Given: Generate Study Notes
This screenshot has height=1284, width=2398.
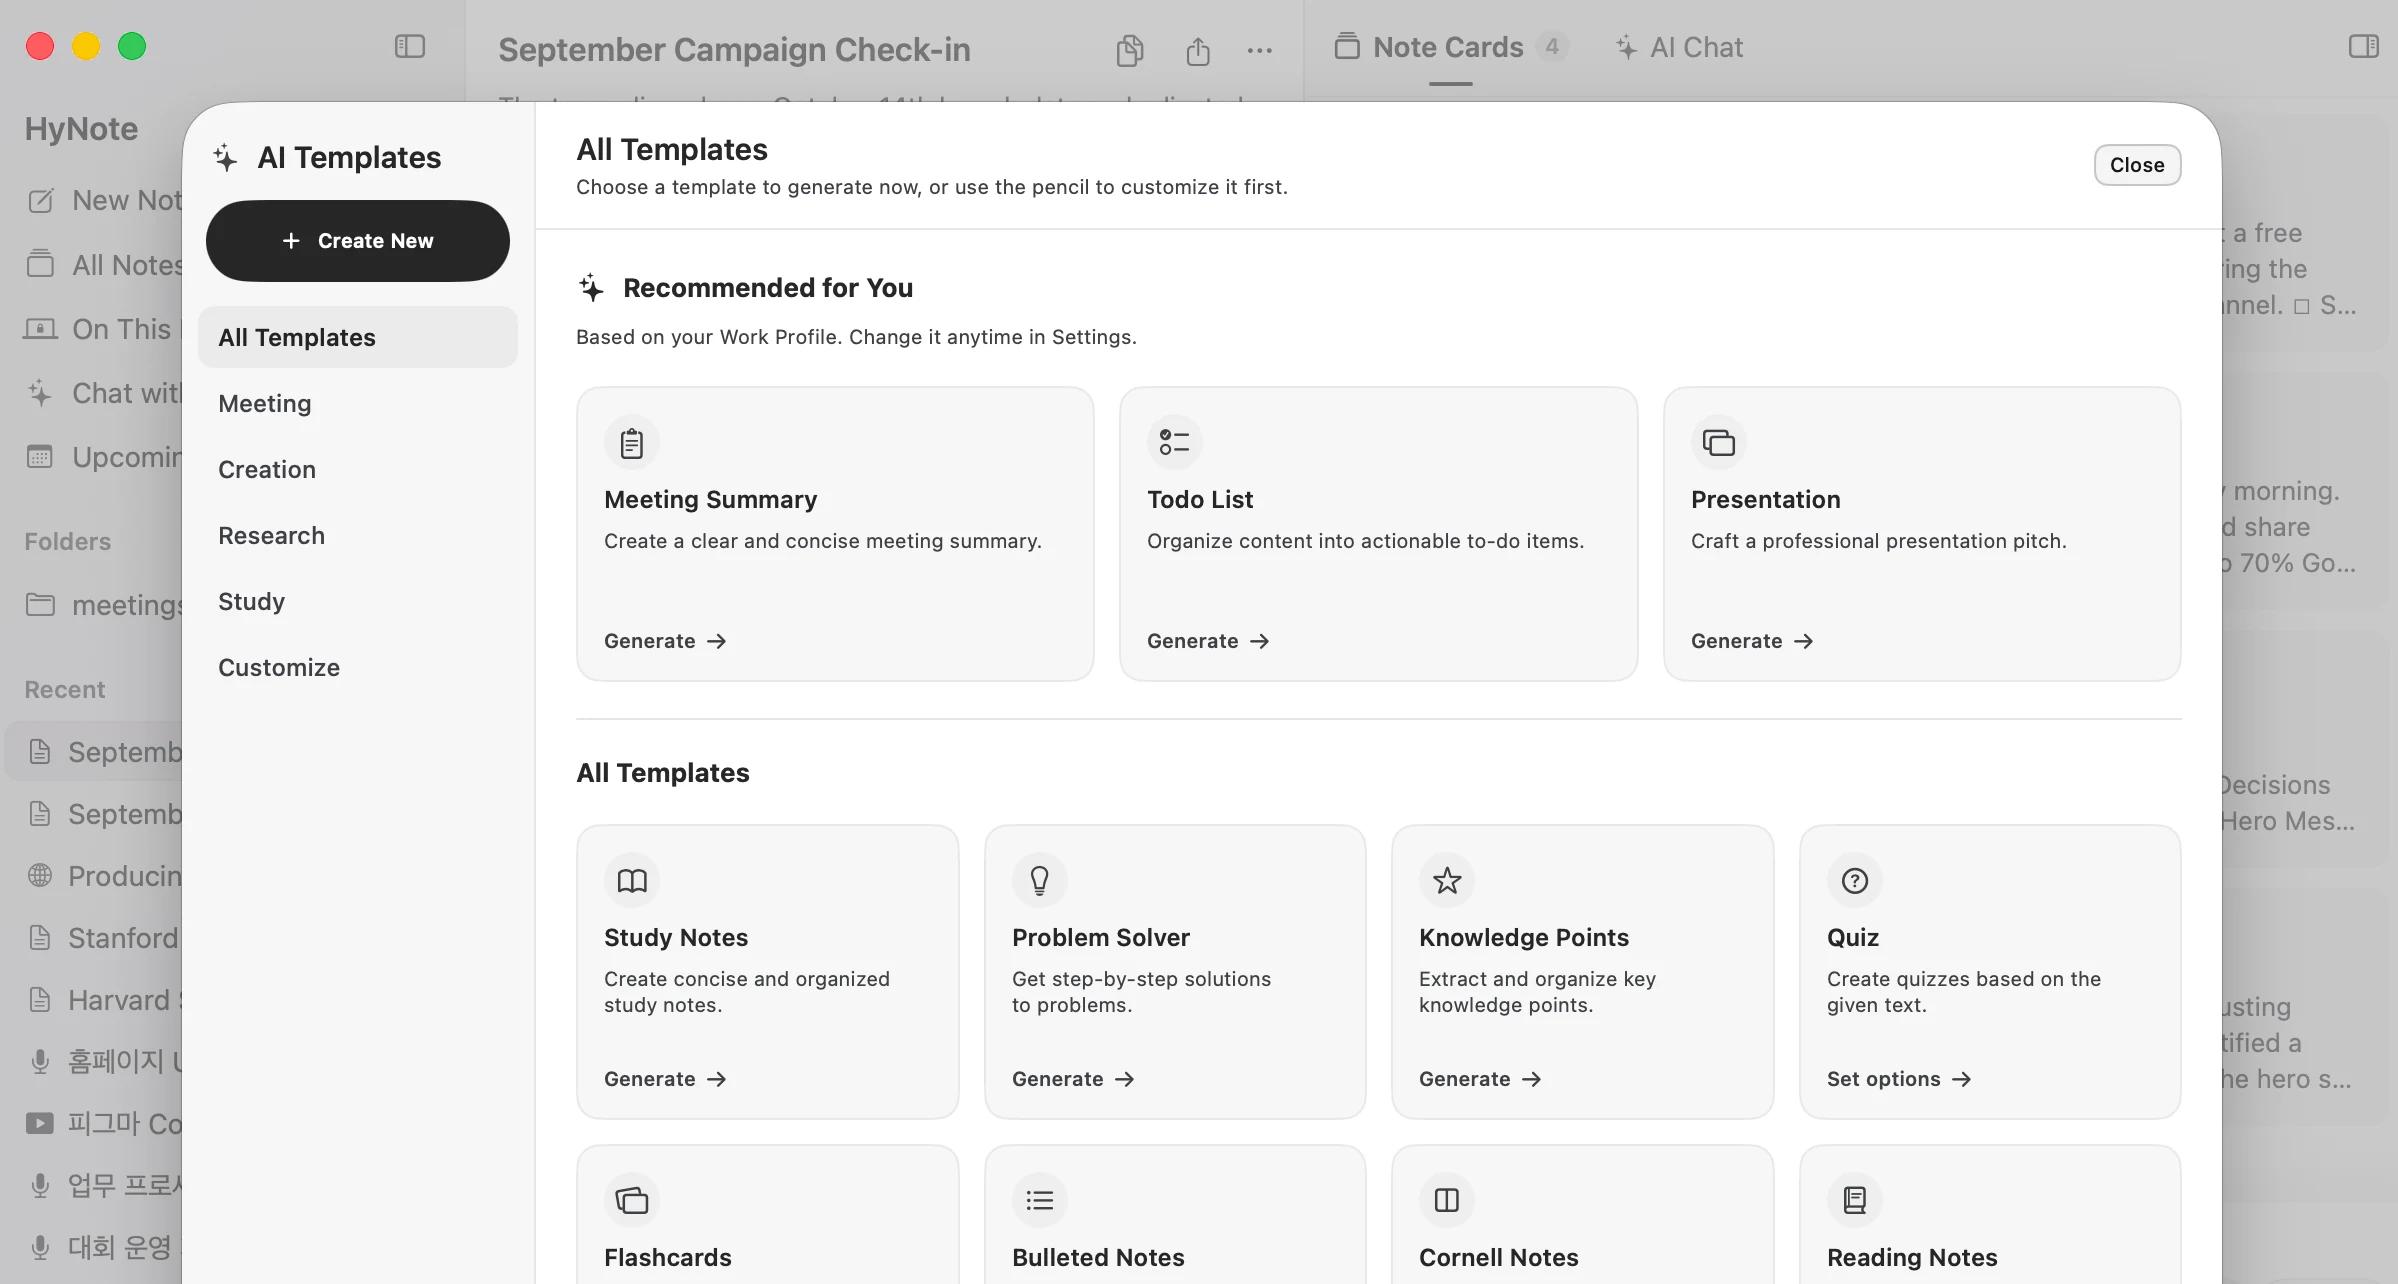Looking at the screenshot, I should pos(665,1079).
